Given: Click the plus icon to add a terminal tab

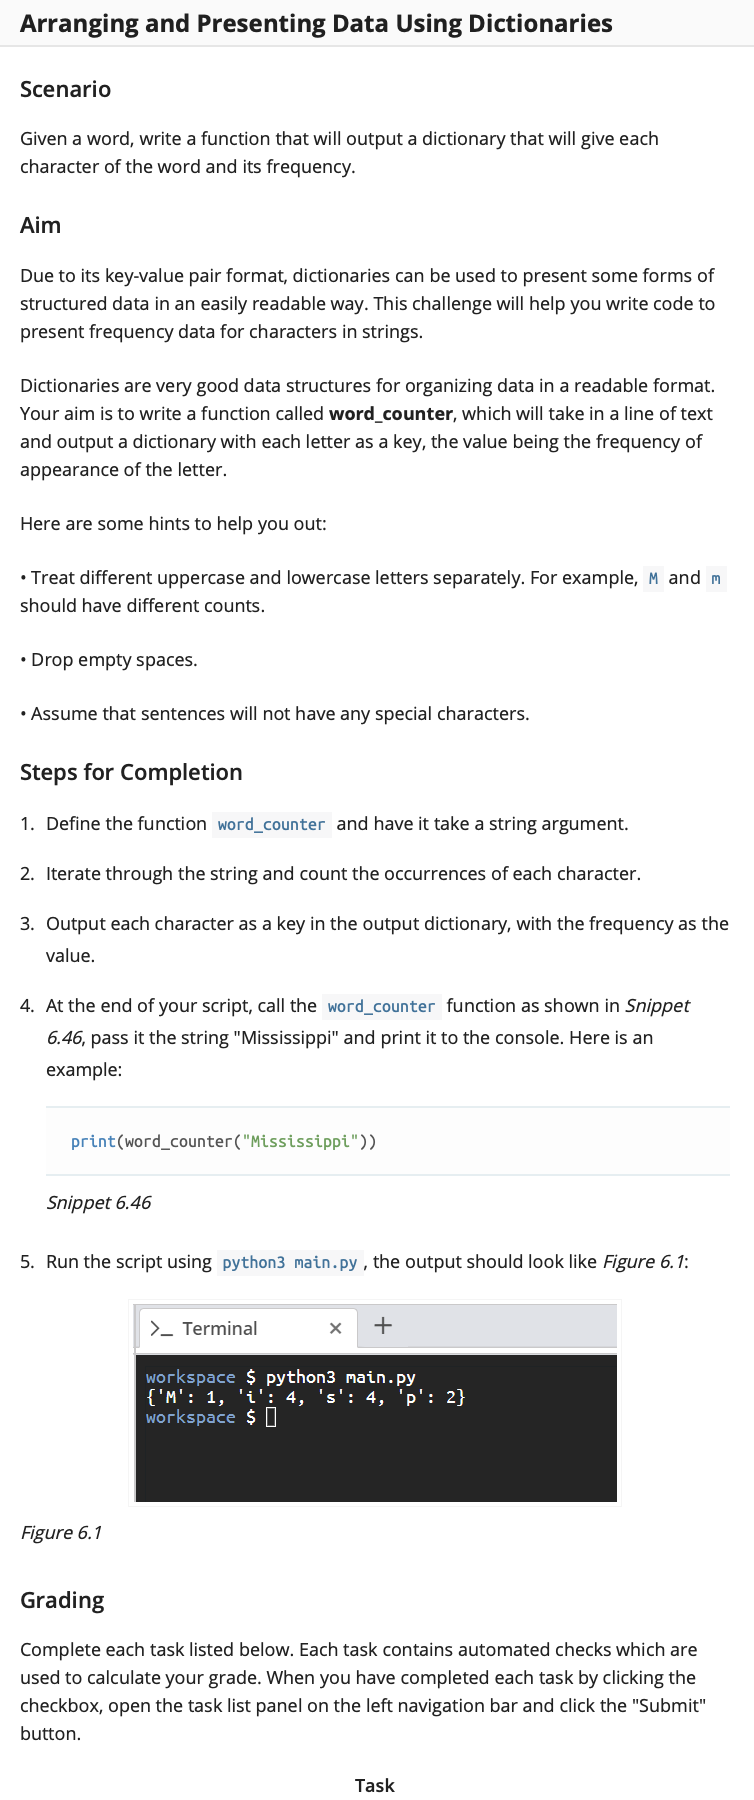Looking at the screenshot, I should [383, 1326].
